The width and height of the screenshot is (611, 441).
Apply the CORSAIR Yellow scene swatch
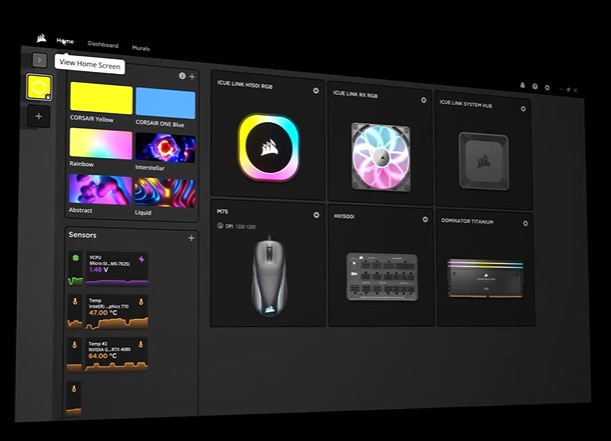(x=101, y=98)
